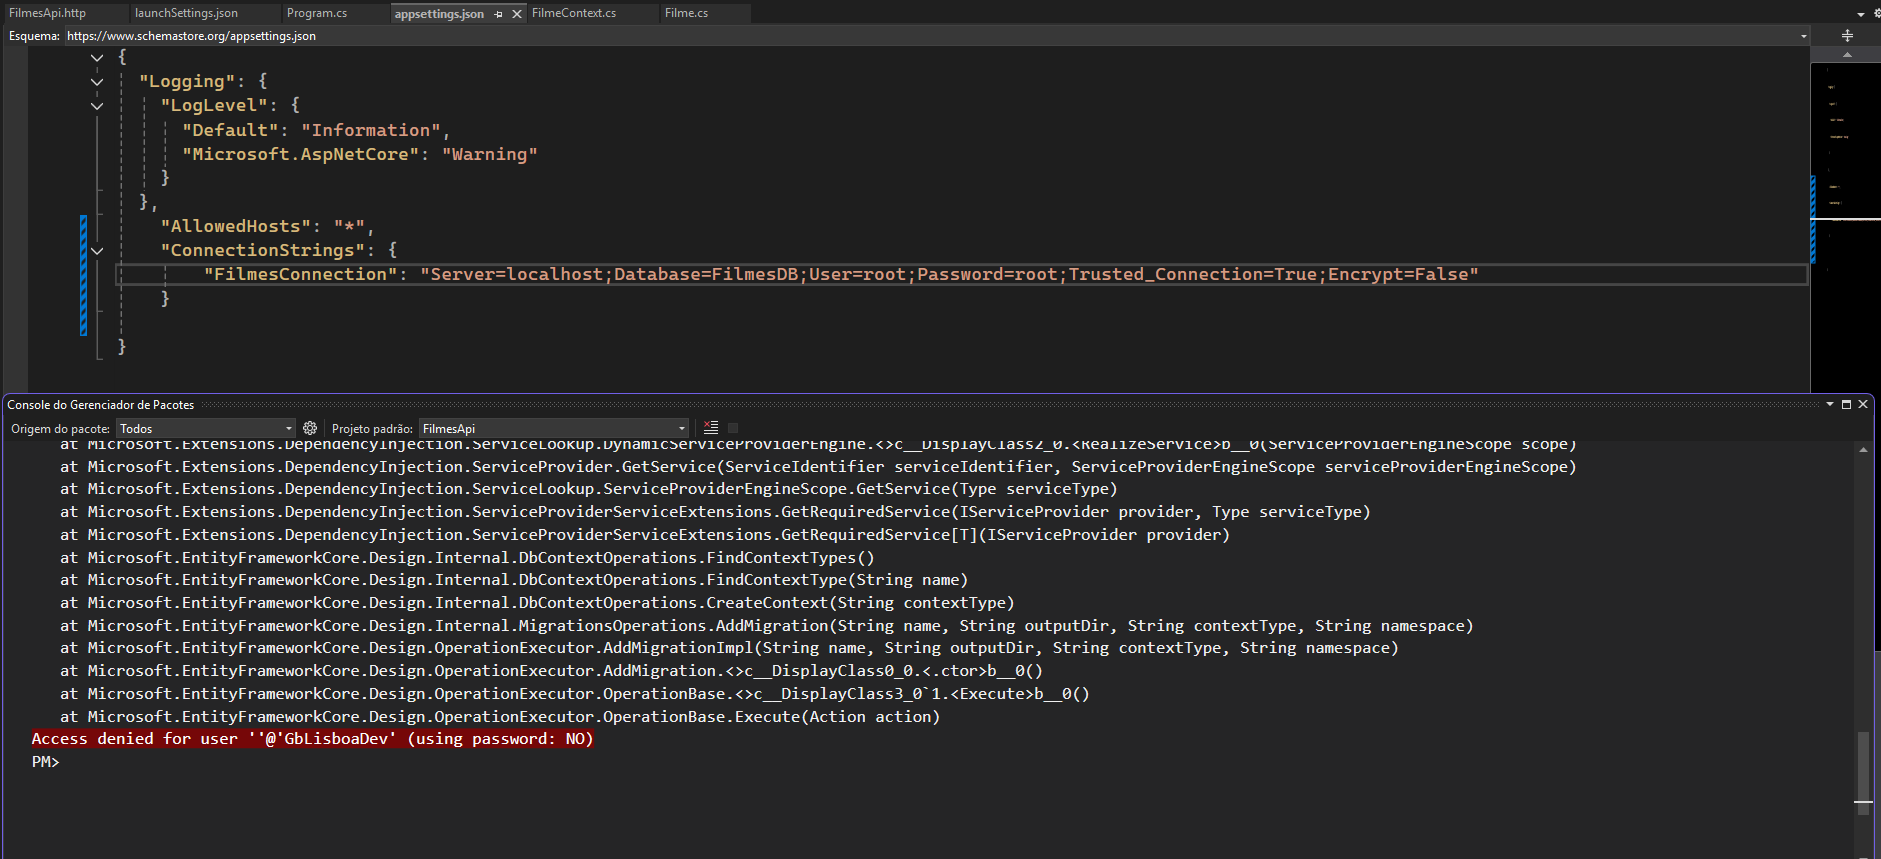Switch to the FilmeContext.cs tab
This screenshot has width=1881, height=859.
coord(574,13)
